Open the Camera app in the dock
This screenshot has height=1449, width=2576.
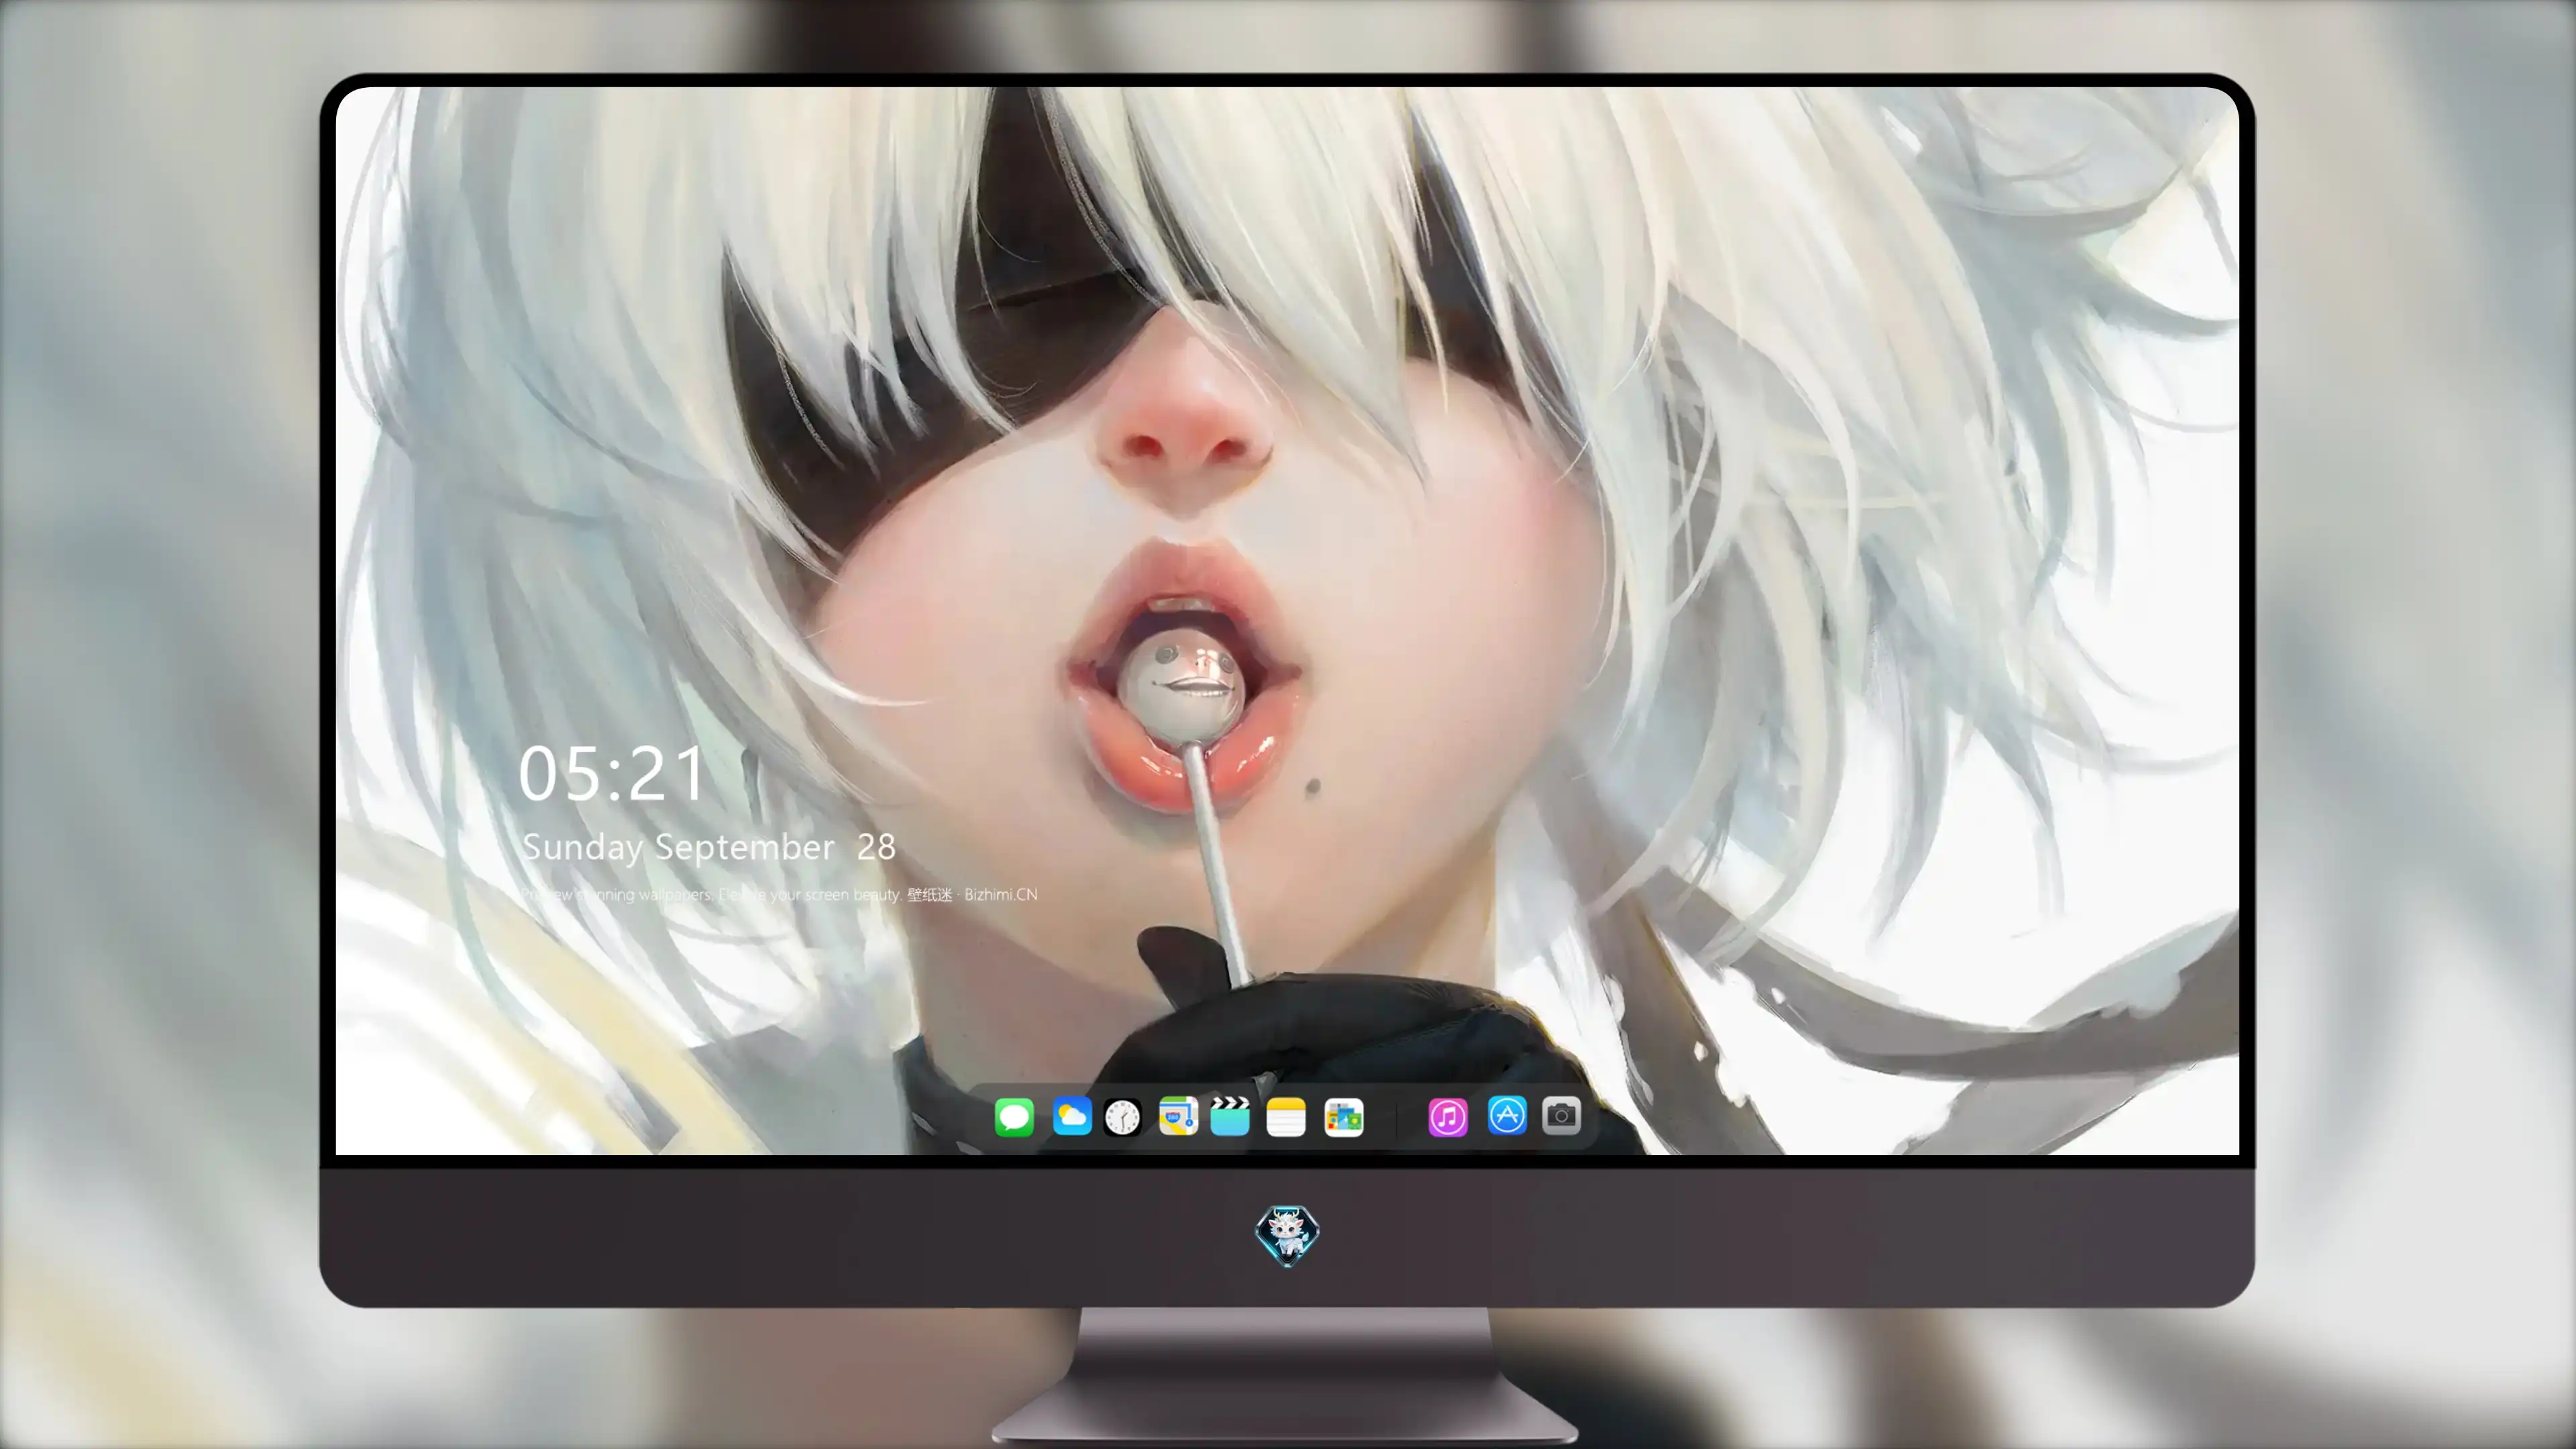(1561, 1115)
